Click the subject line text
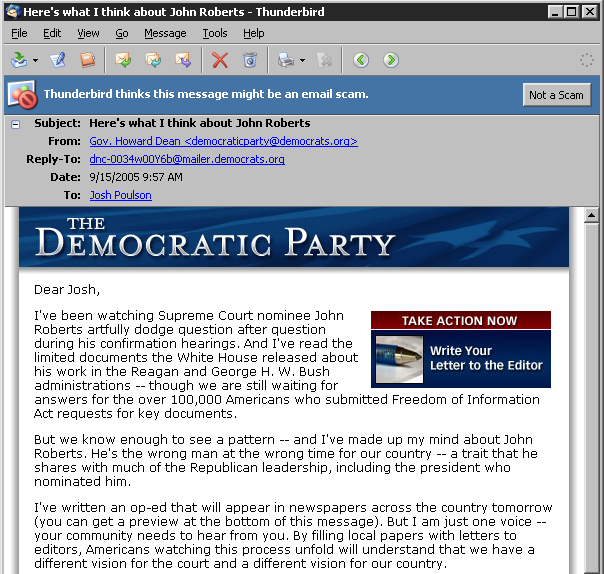This screenshot has width=604, height=574. (200, 123)
